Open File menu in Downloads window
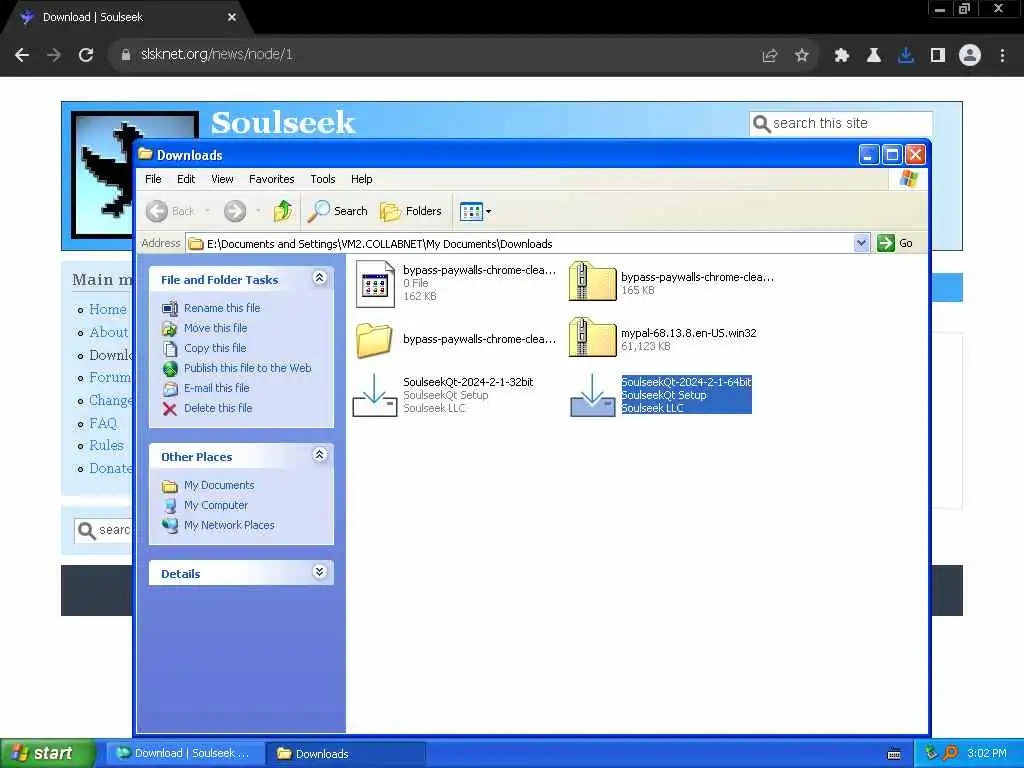Image resolution: width=1024 pixels, height=768 pixels. 153,179
